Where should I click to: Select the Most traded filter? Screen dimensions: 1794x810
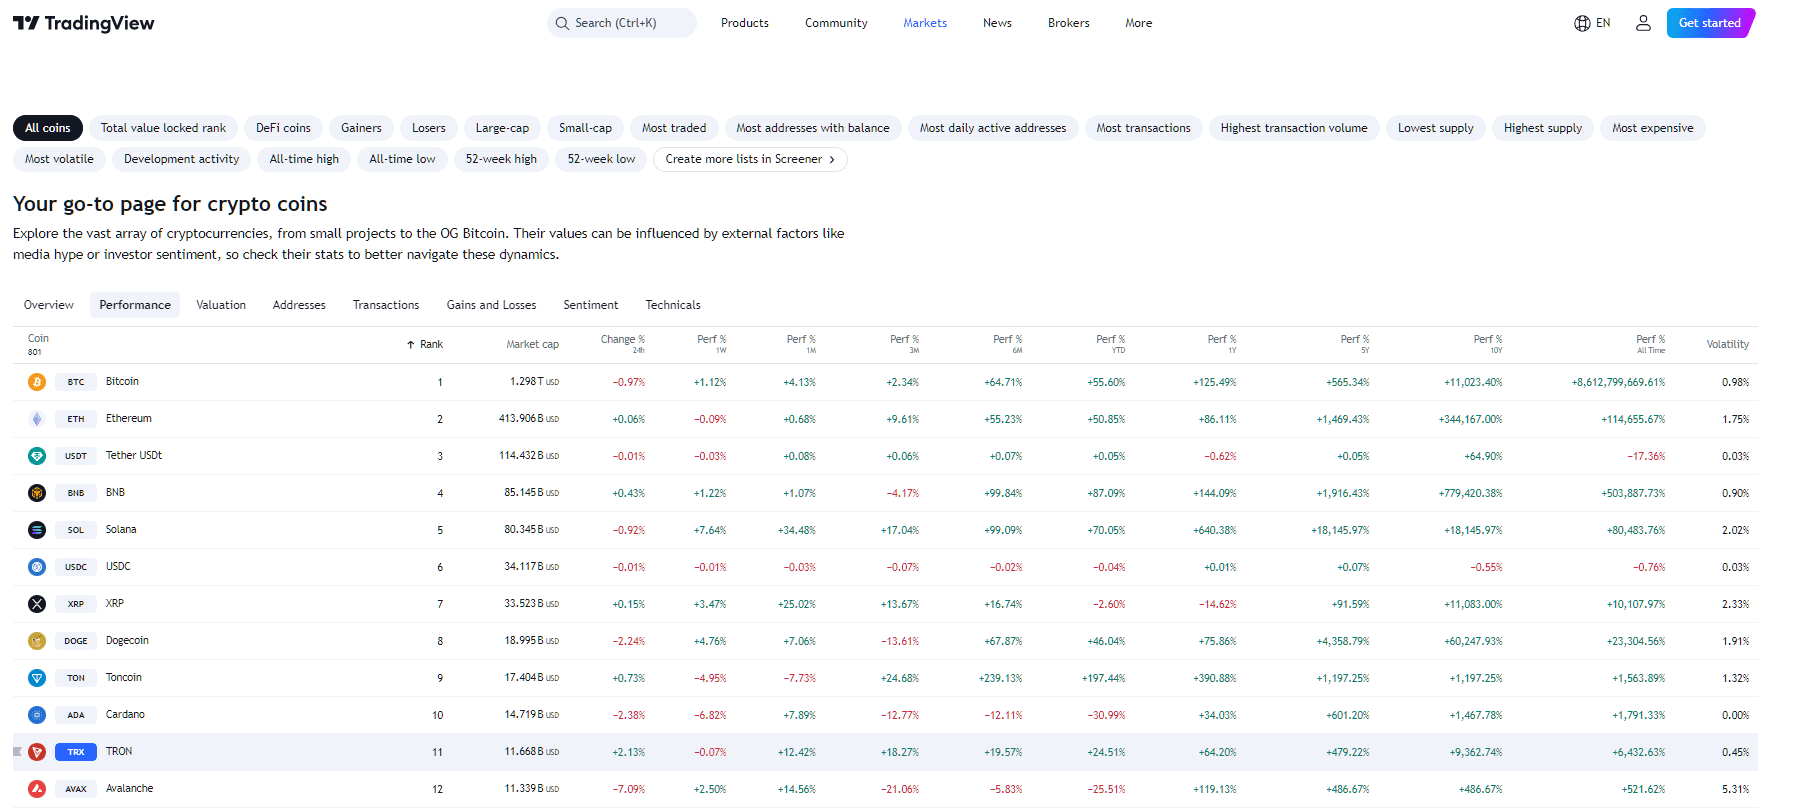coord(674,128)
